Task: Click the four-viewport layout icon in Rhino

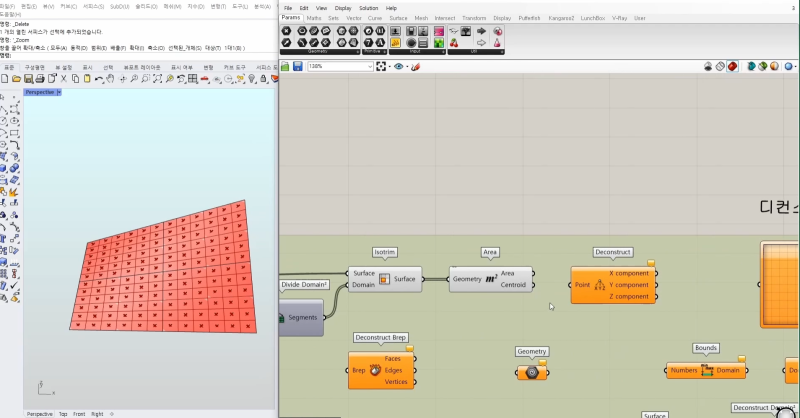Action: (193, 79)
